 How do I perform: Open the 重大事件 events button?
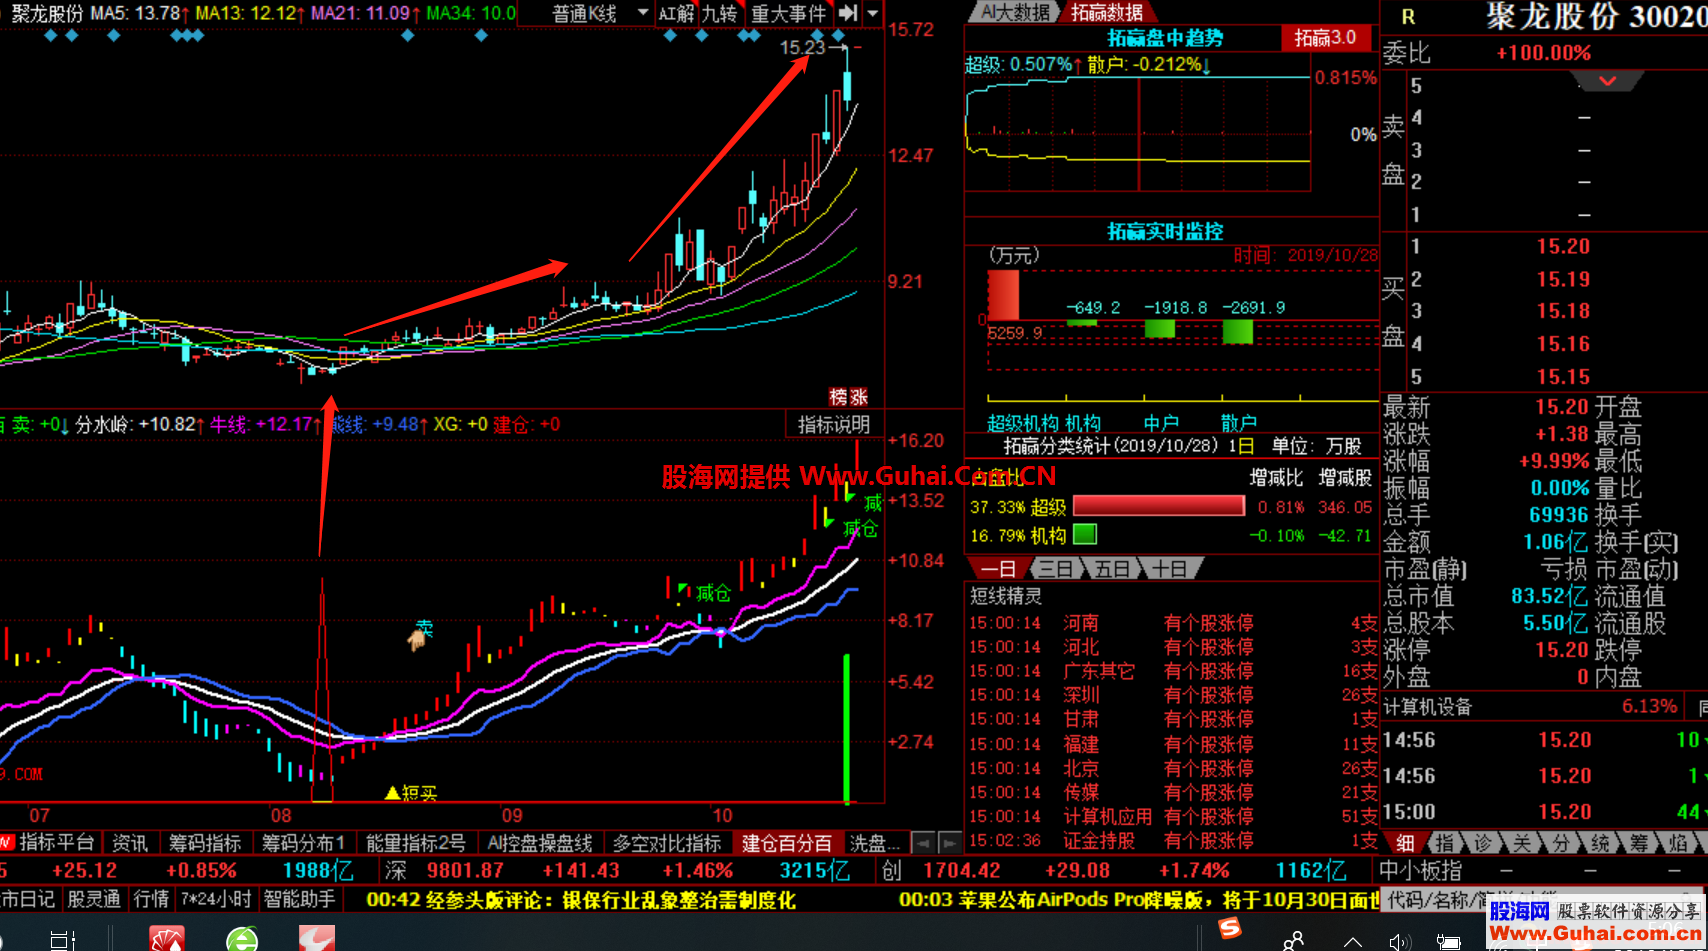pyautogui.click(x=789, y=13)
